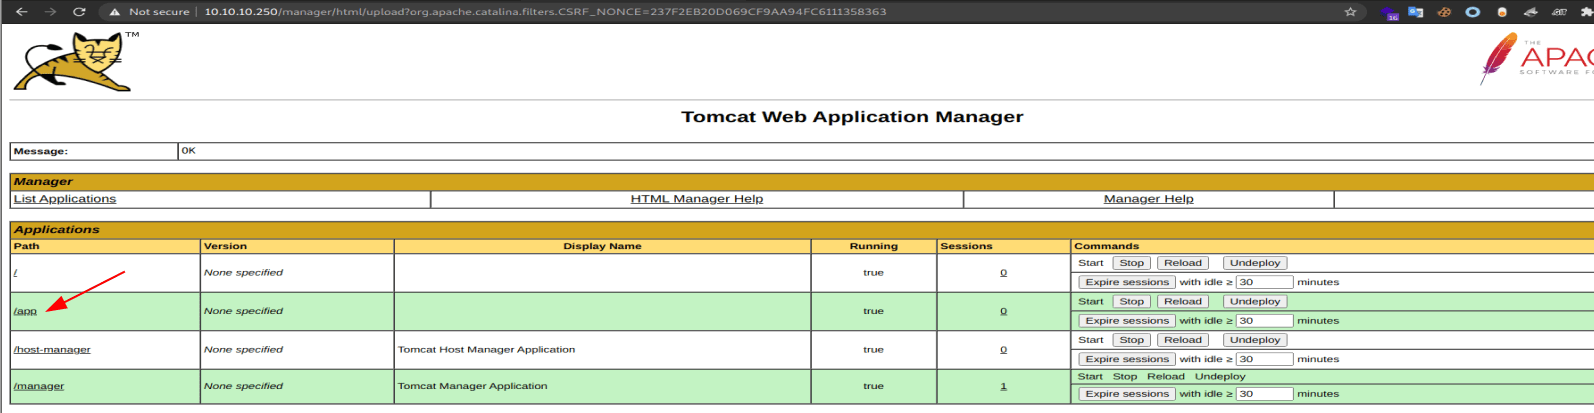Select the OK message text
The height and width of the screenshot is (413, 1594).
point(188,151)
